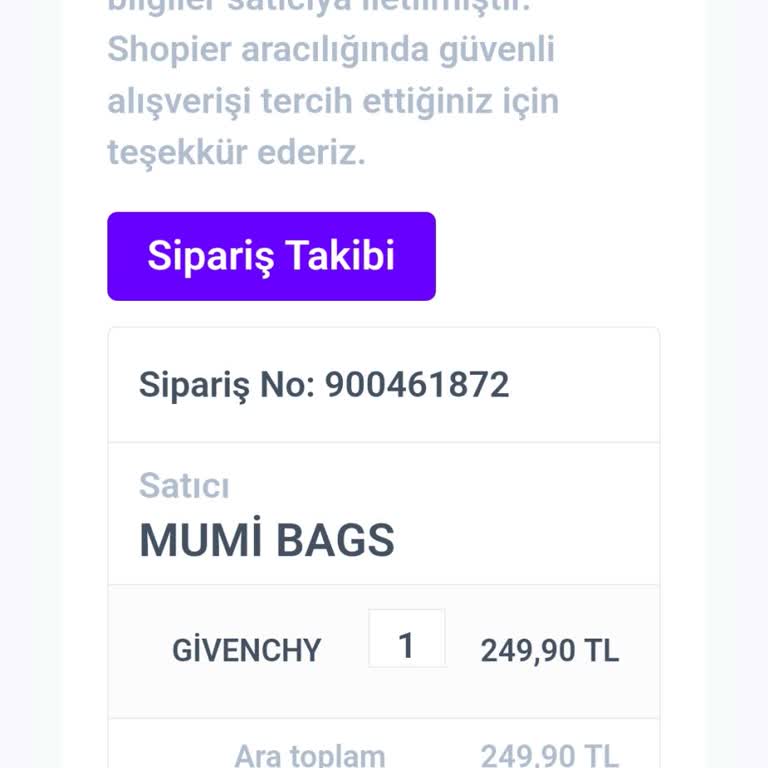Screen dimensions: 768x768
Task: Open the MUMİ BAGS seller name
Action: [x=266, y=541]
